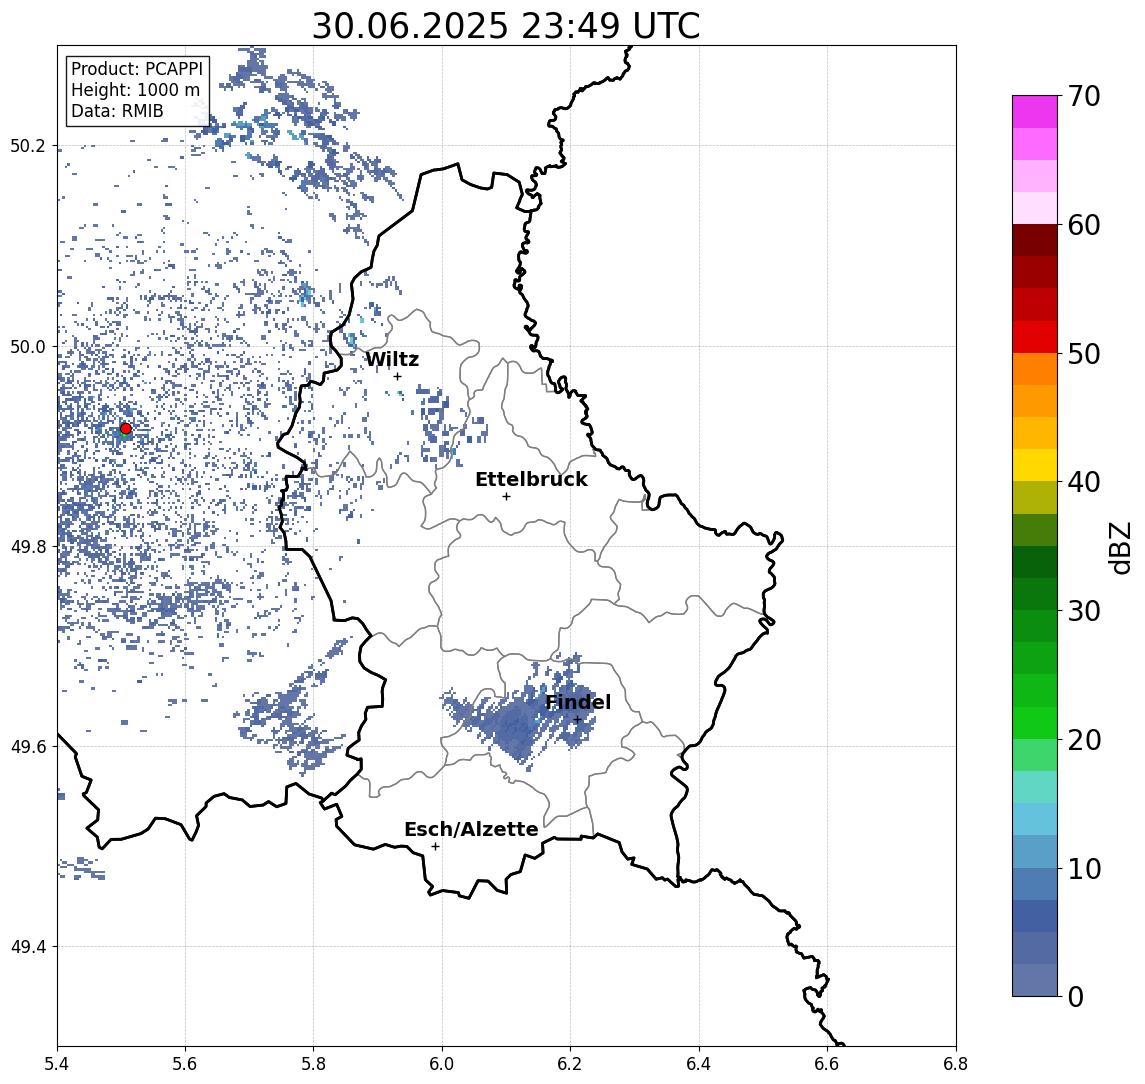Click the 50.2 latitude tick label
Image resolution: width=1145 pixels, height=1084 pixels.
pyautogui.click(x=28, y=146)
